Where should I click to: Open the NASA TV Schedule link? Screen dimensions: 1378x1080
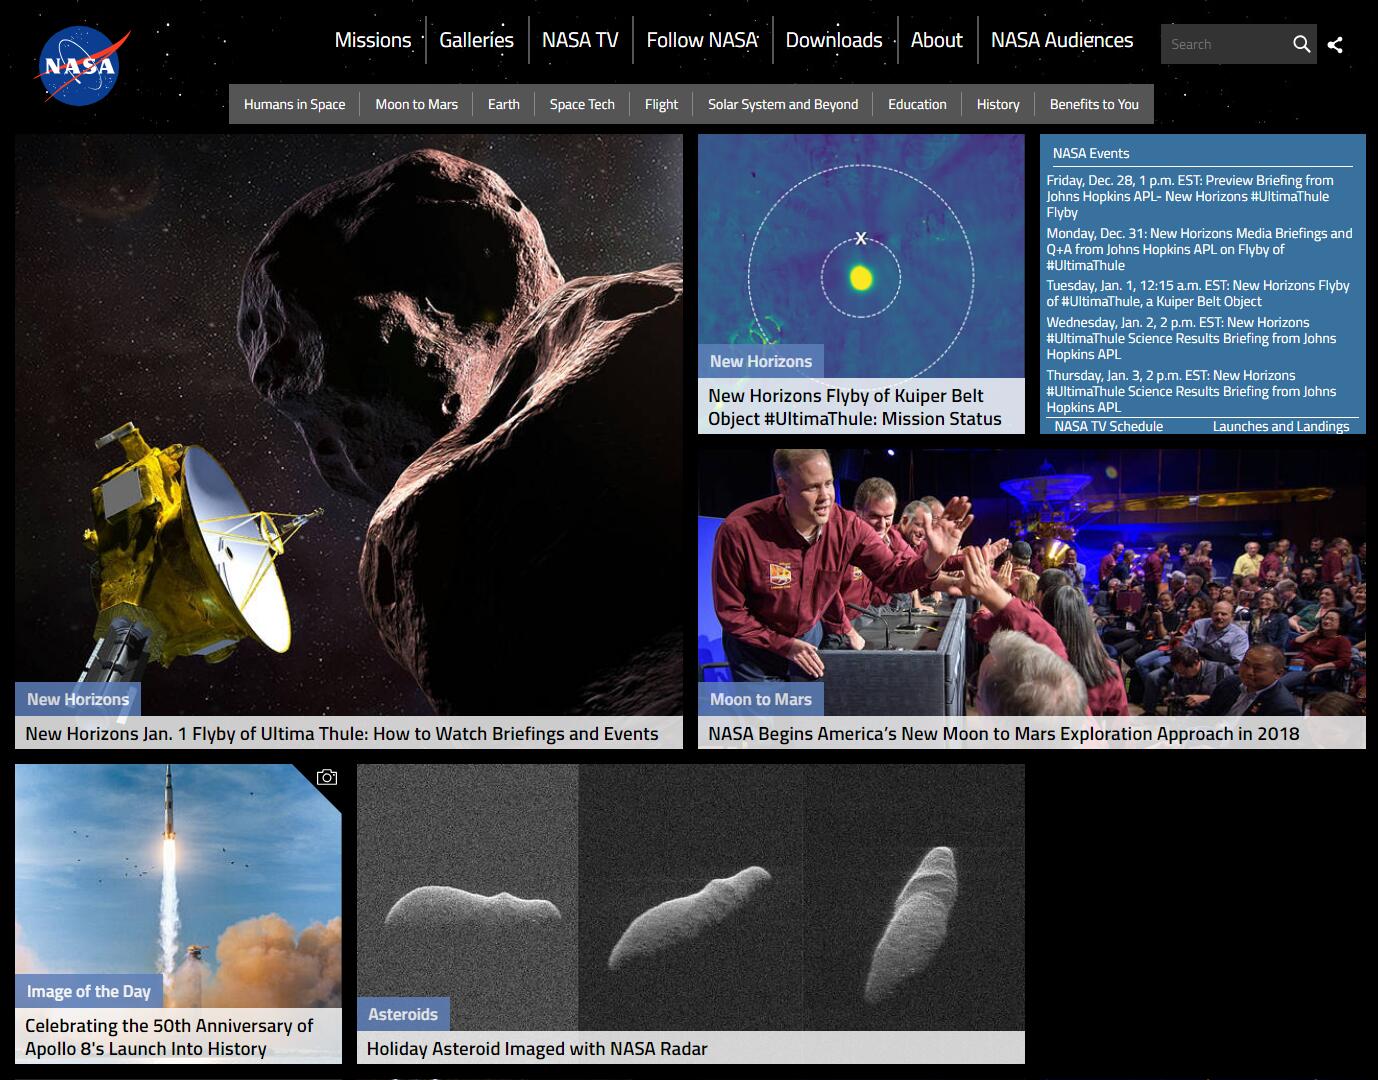tap(1108, 426)
